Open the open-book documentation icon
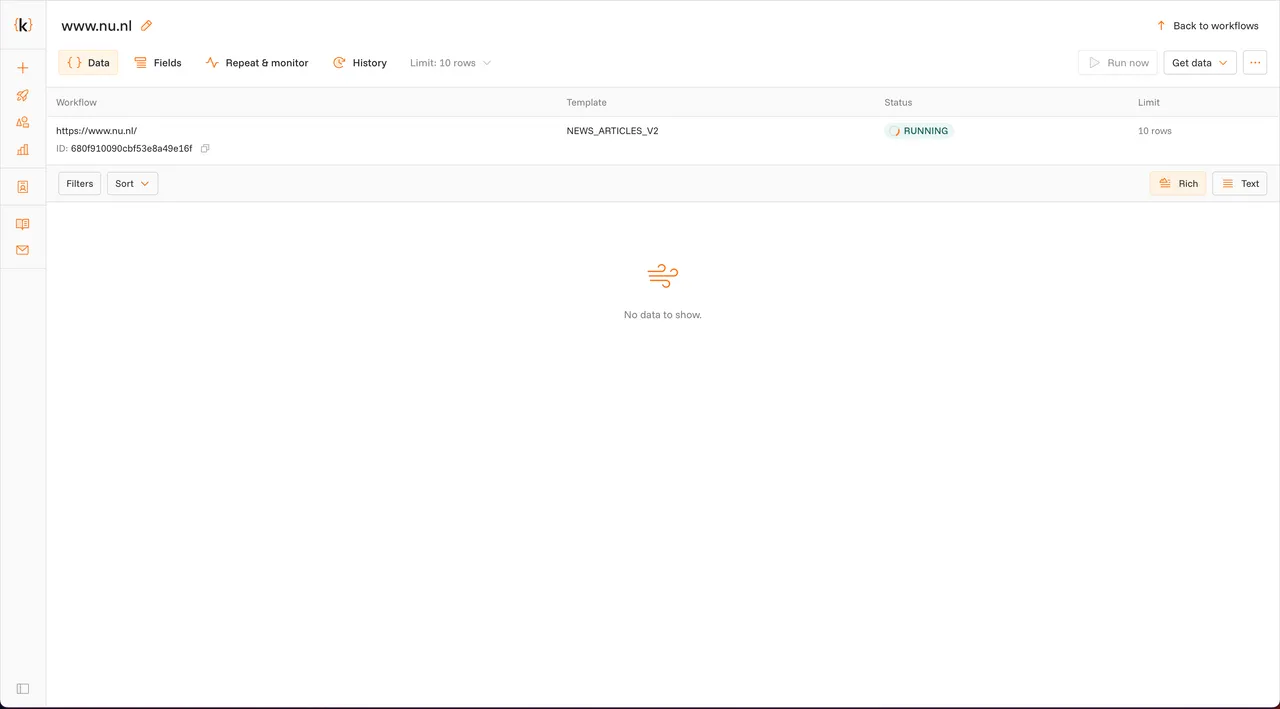Image resolution: width=1280 pixels, height=709 pixels. pos(23,224)
